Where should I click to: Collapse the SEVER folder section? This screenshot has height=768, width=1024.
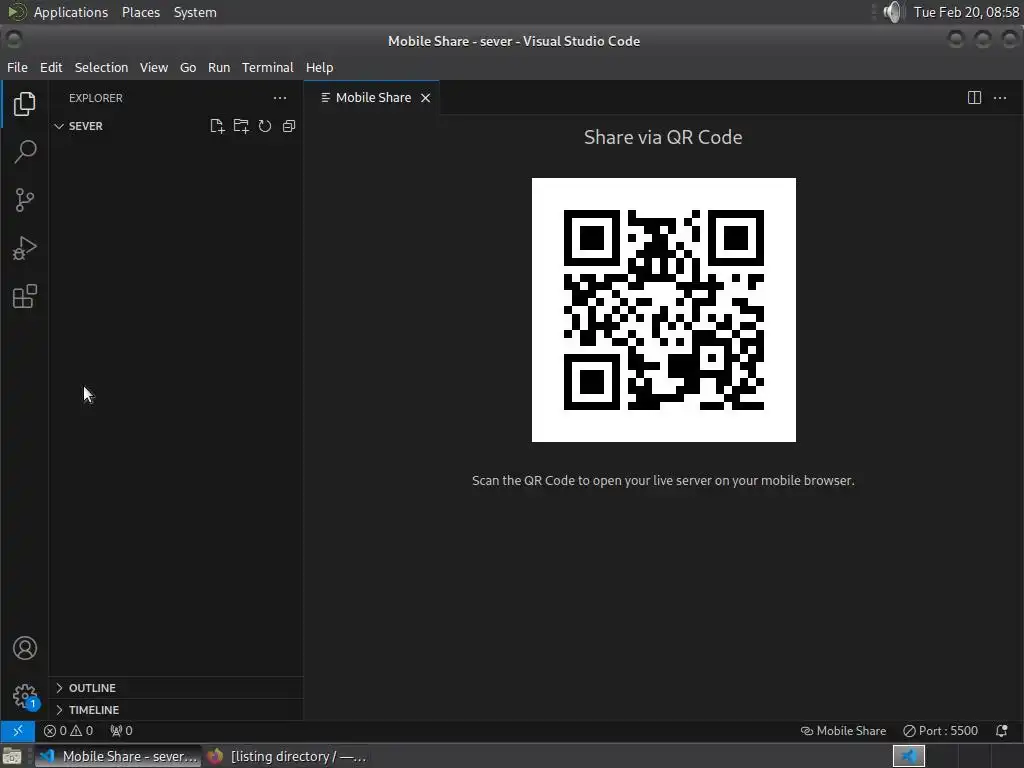point(86,126)
